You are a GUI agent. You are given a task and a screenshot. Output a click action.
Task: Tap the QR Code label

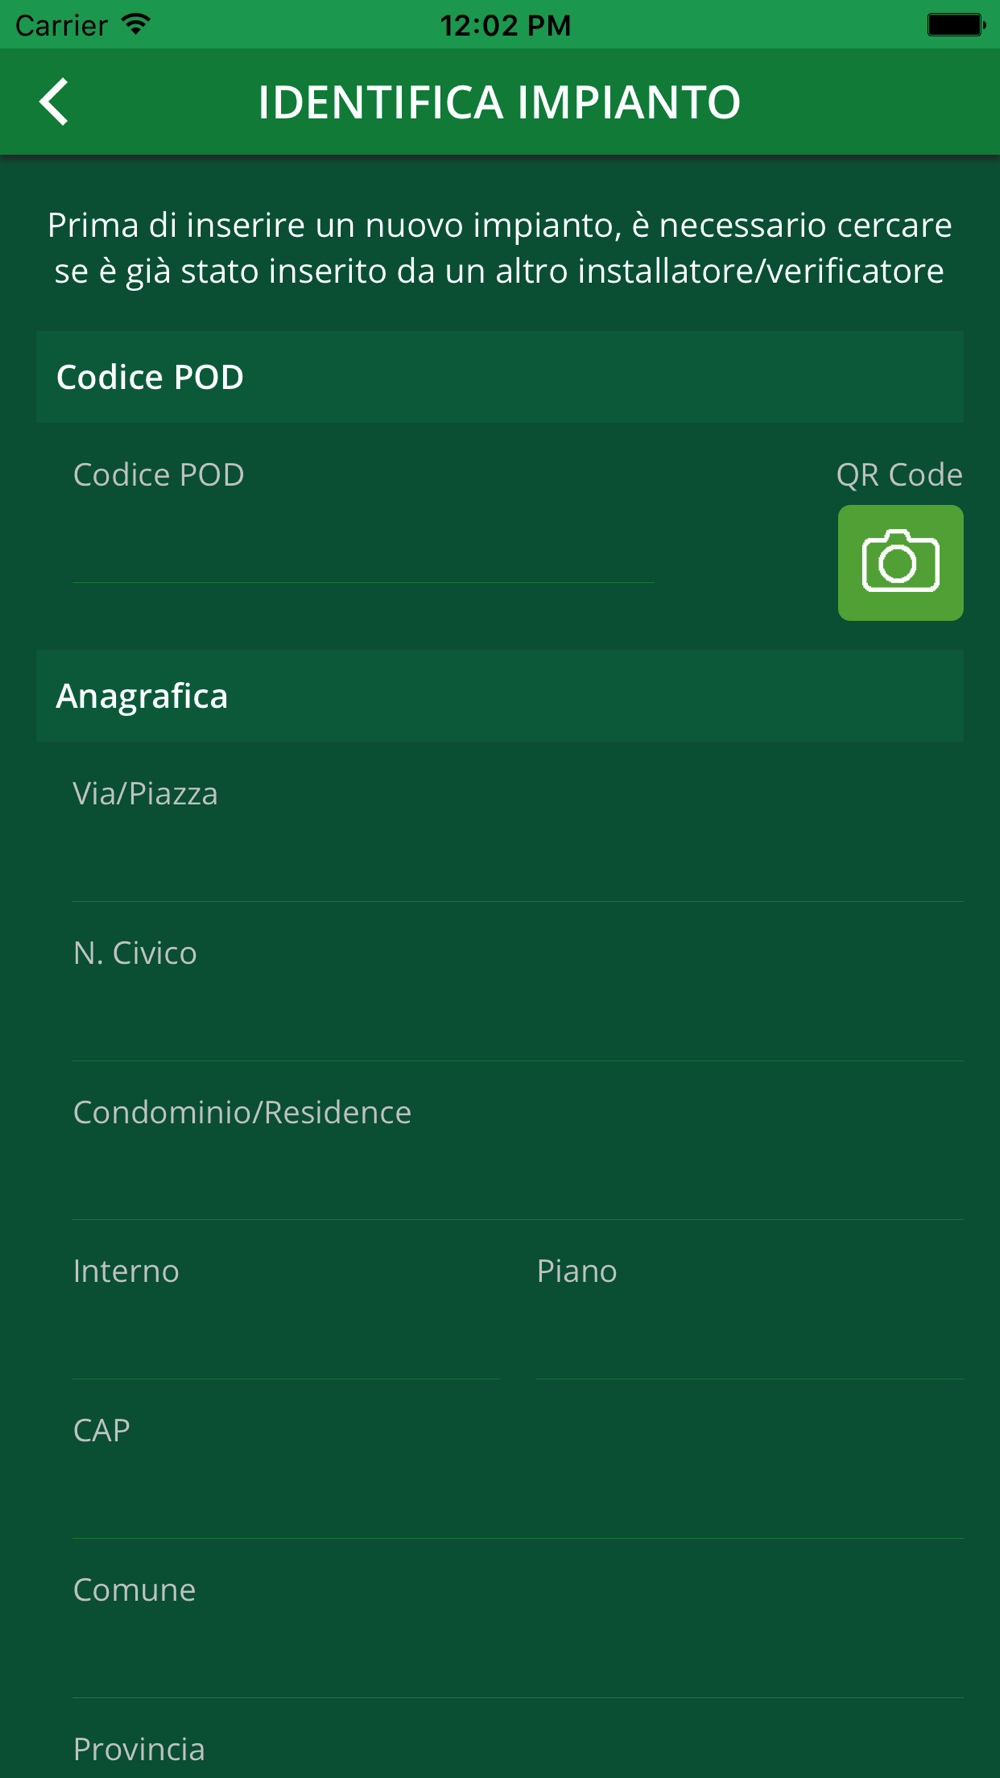(x=899, y=474)
